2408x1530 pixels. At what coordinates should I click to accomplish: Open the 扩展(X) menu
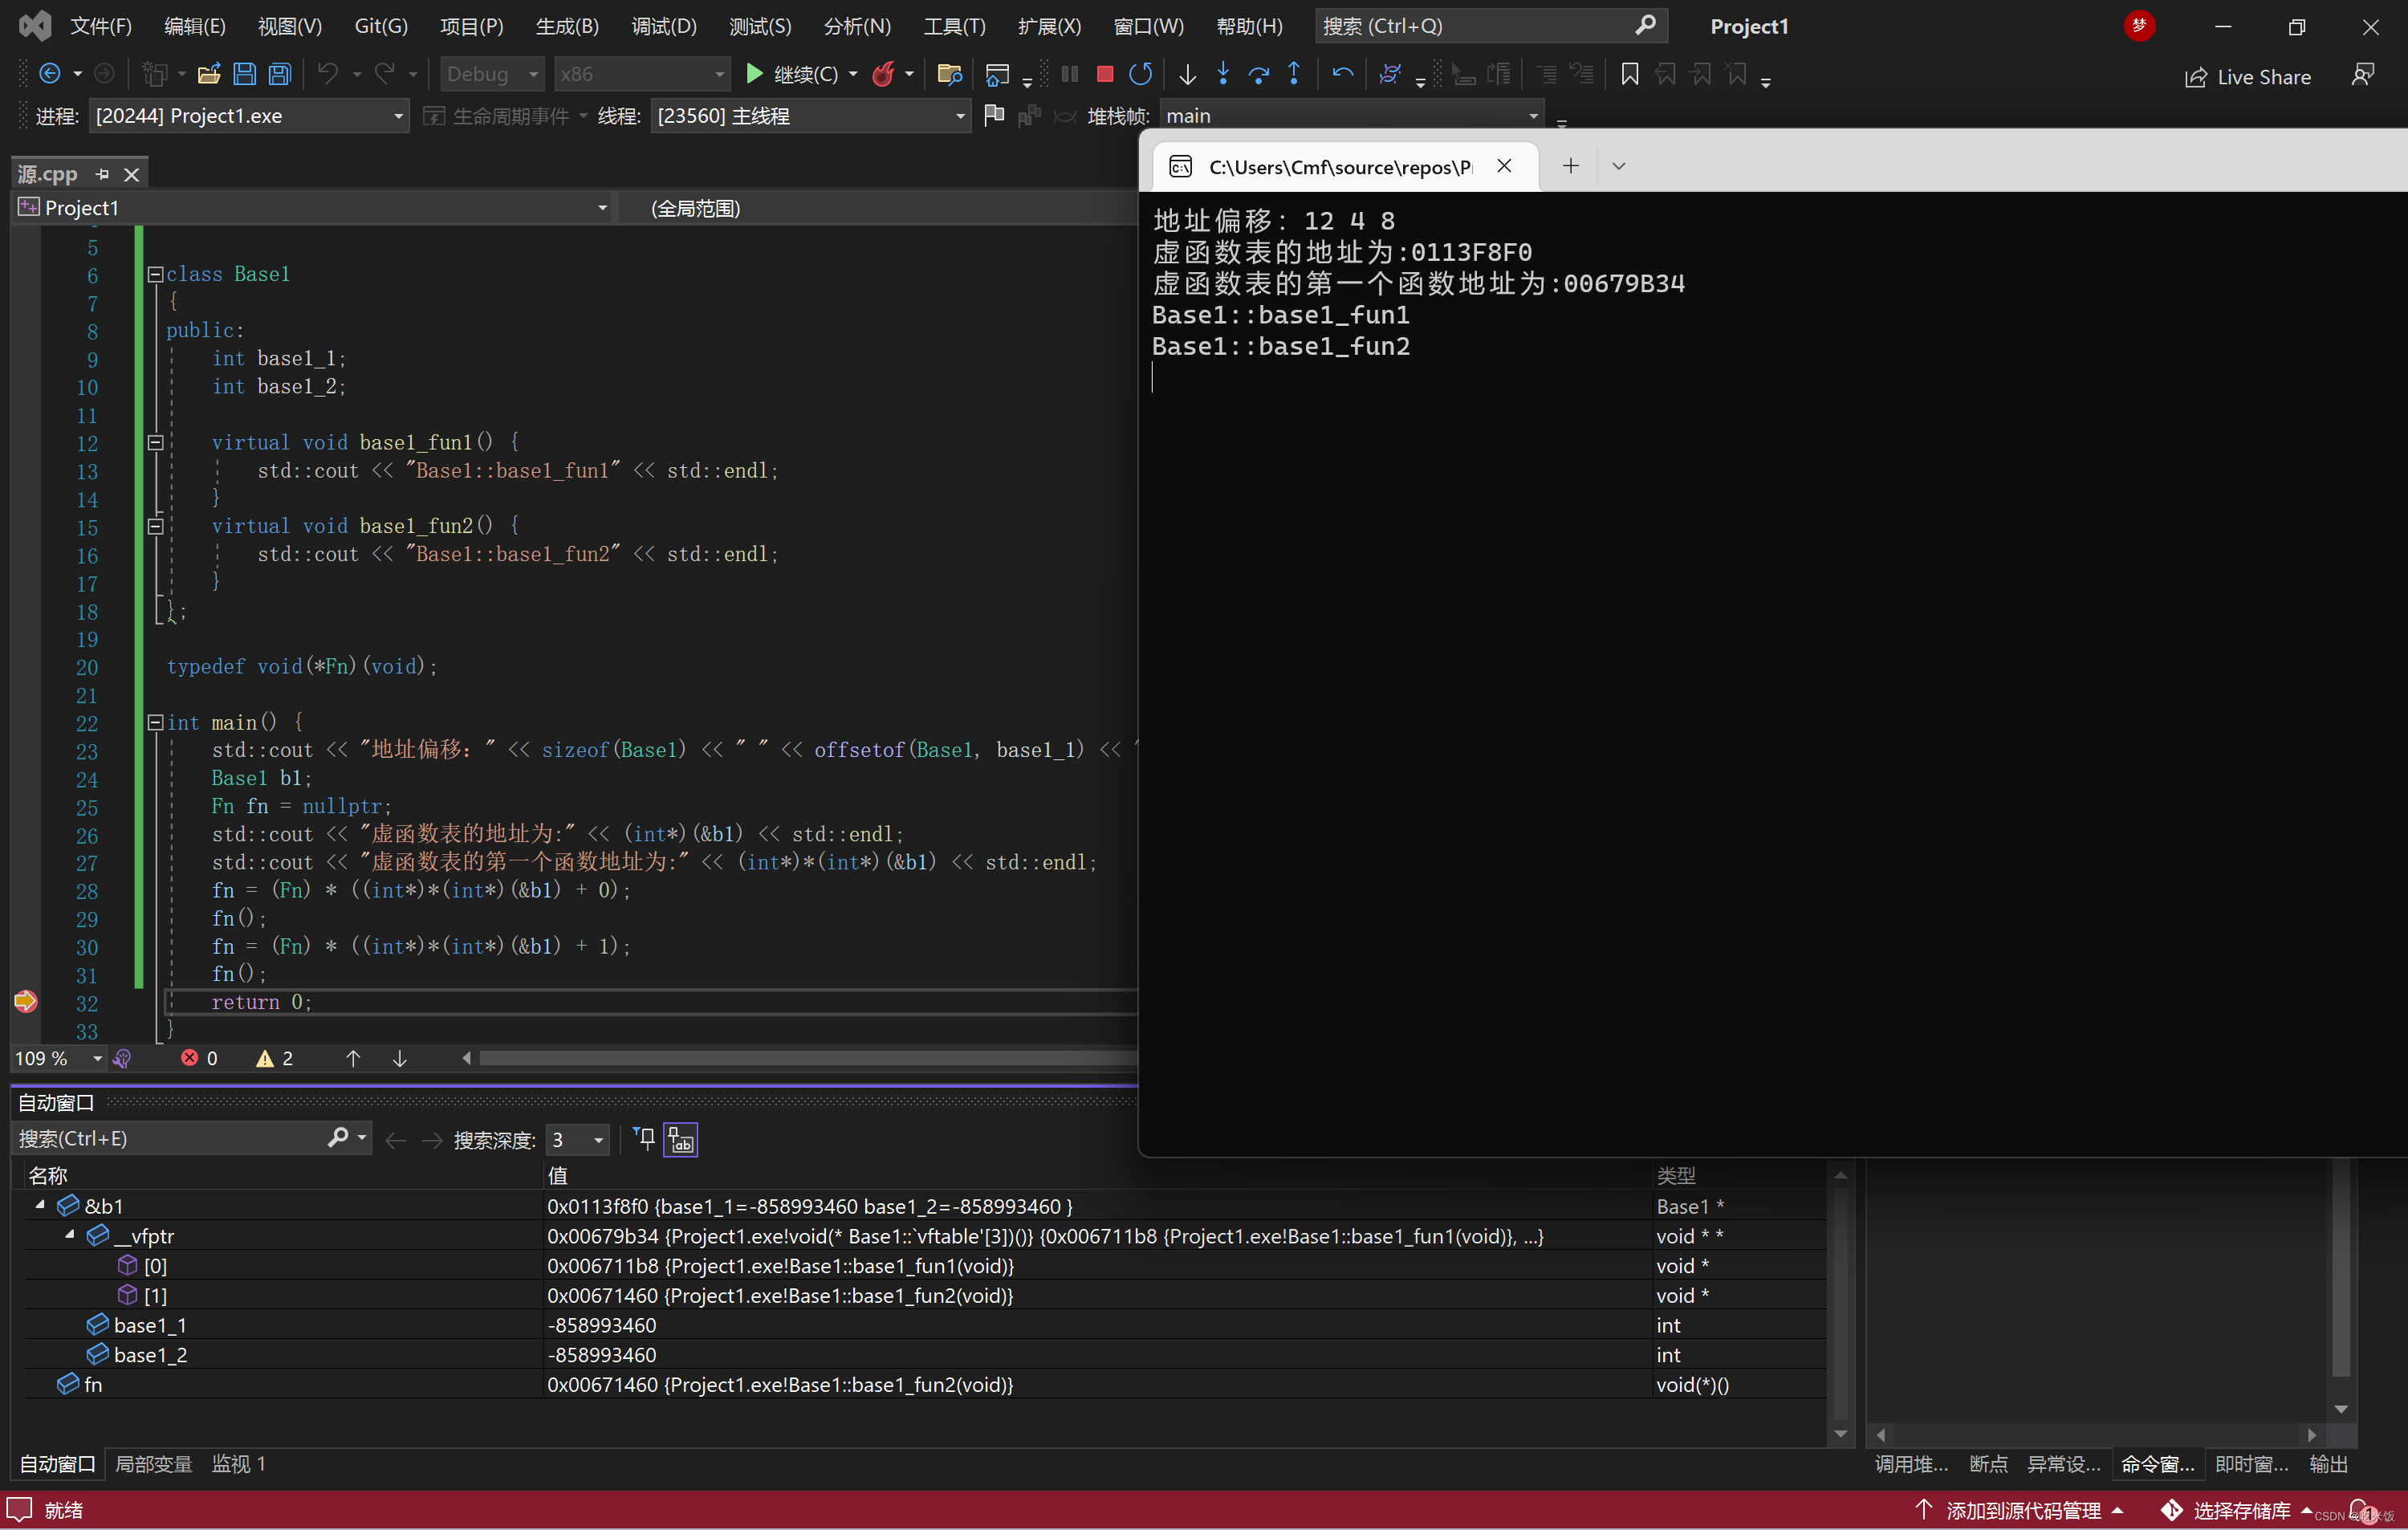tap(1049, 26)
